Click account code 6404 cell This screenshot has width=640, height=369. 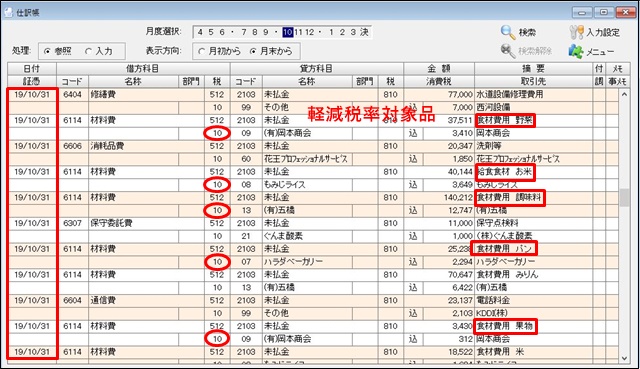(72, 94)
